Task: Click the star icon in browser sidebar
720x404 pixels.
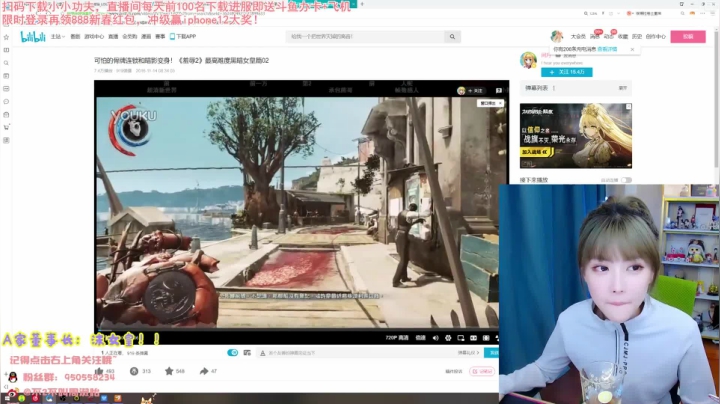Action: pos(6,37)
